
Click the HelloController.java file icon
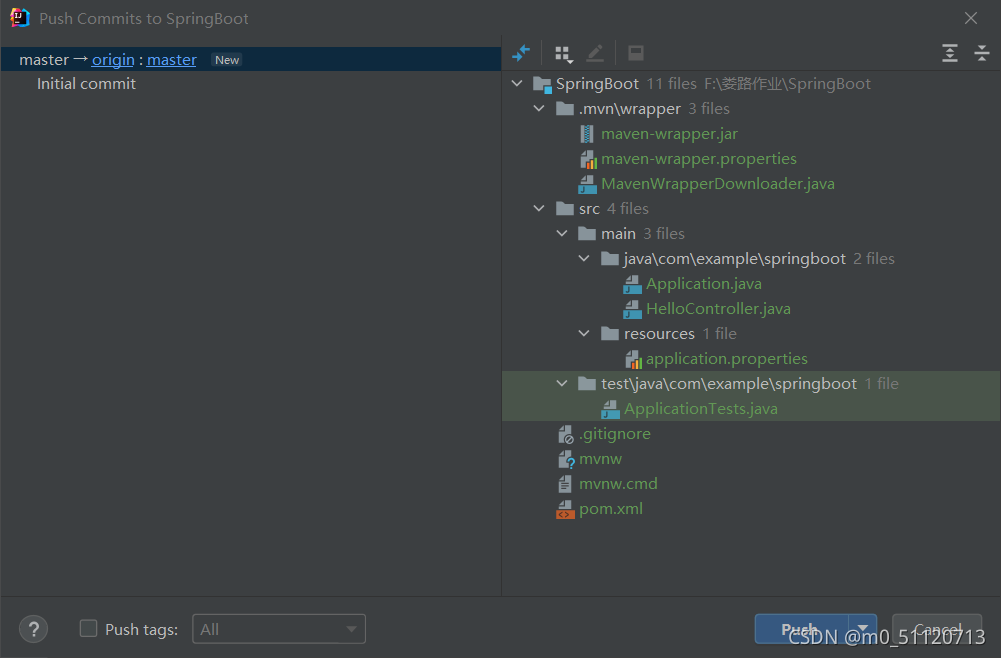click(x=632, y=310)
